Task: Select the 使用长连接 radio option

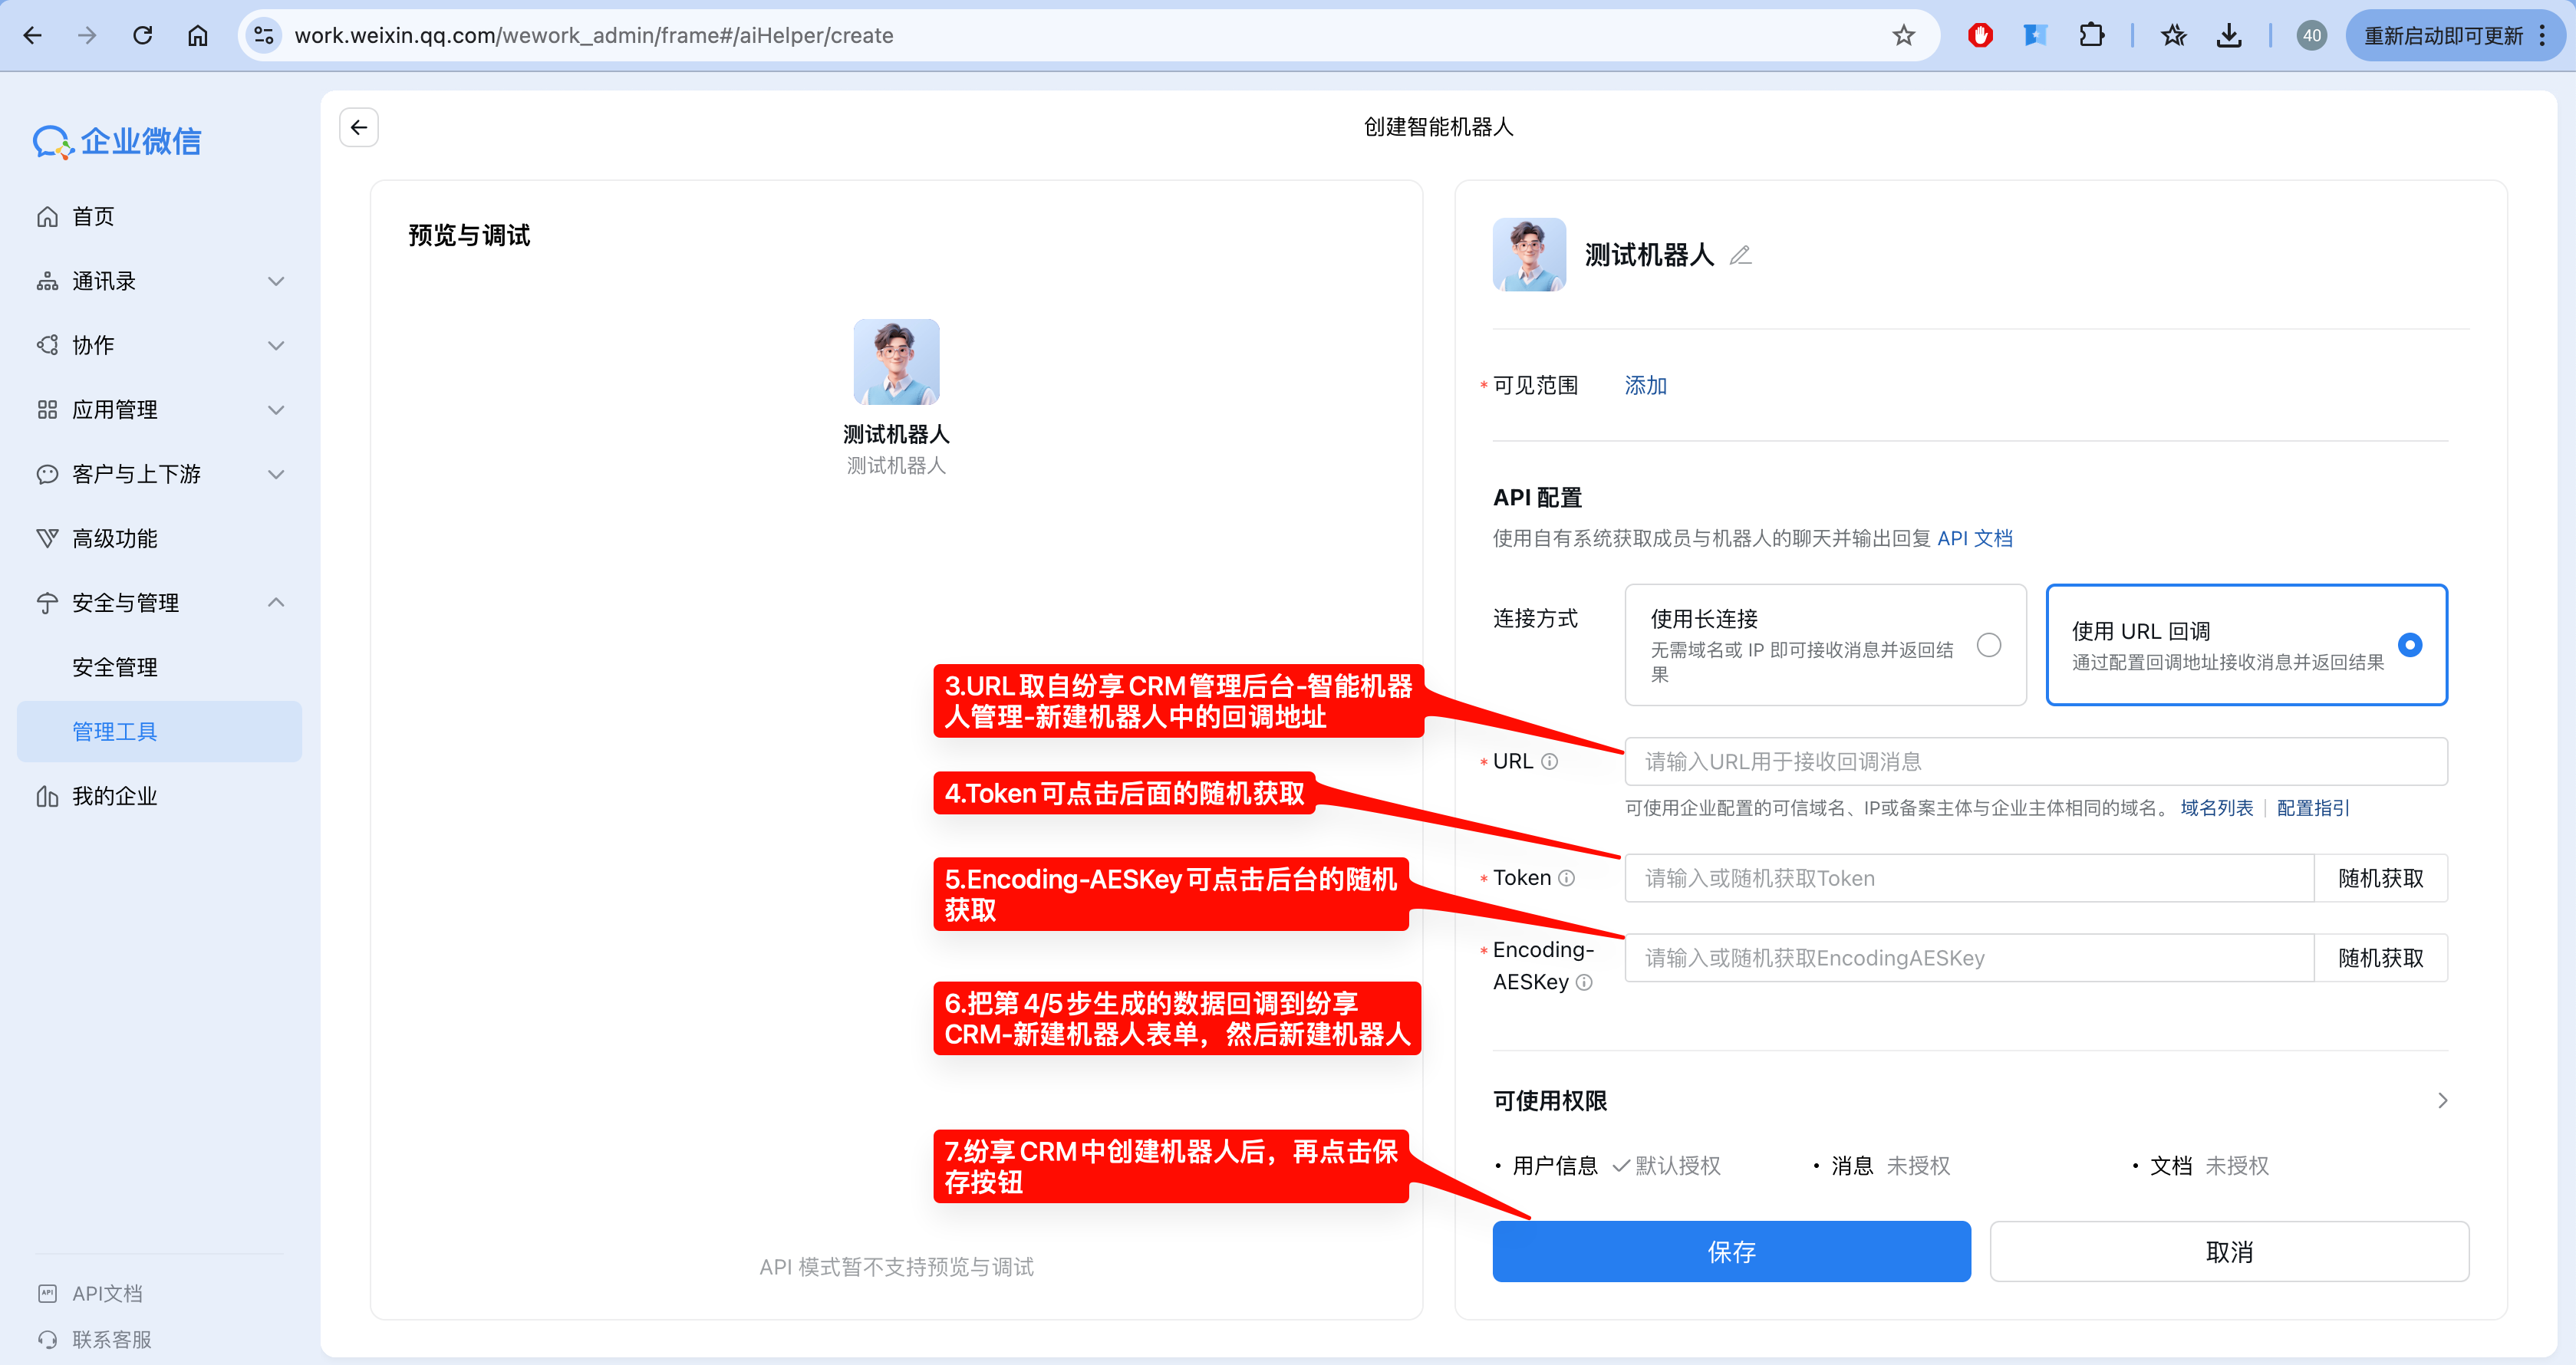Action: [1989, 646]
